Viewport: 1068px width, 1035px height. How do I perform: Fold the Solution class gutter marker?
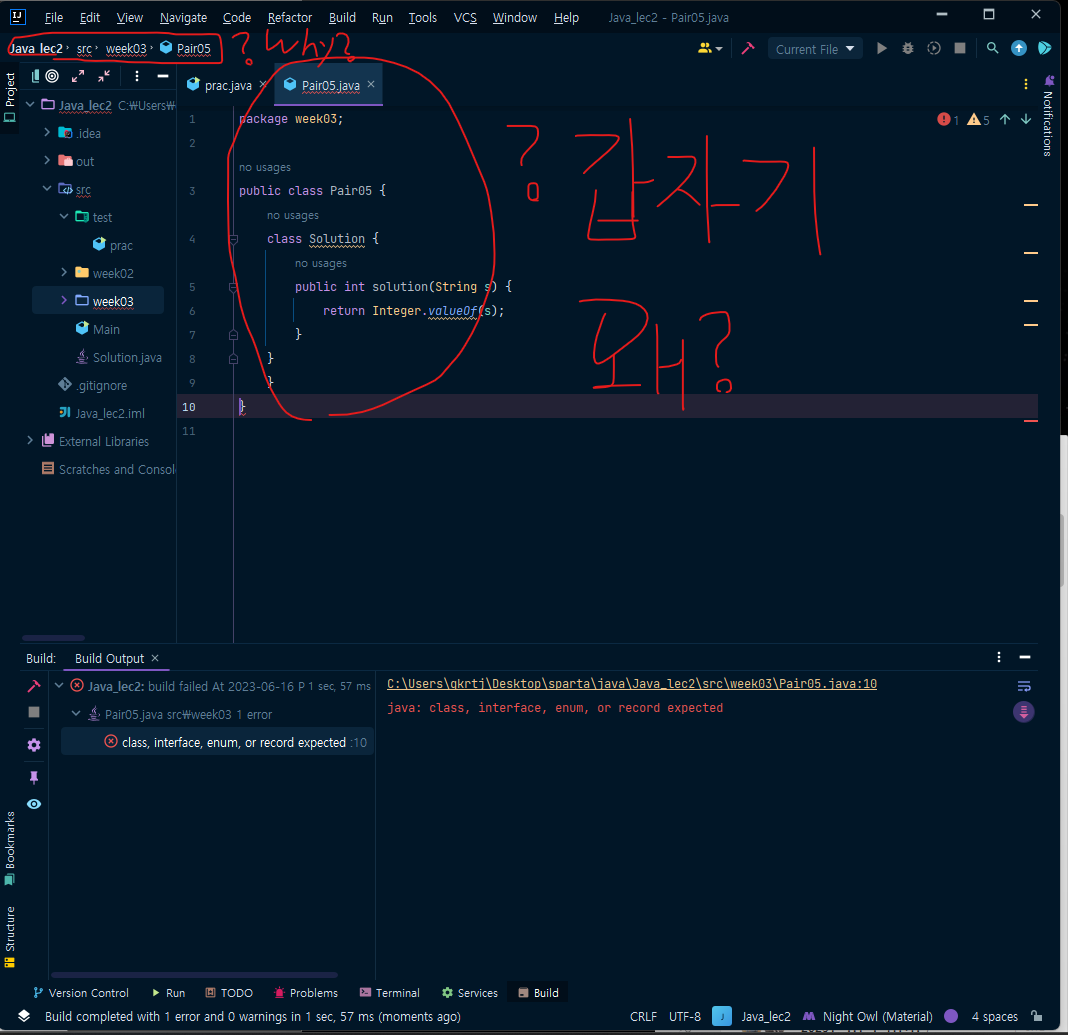(x=233, y=239)
